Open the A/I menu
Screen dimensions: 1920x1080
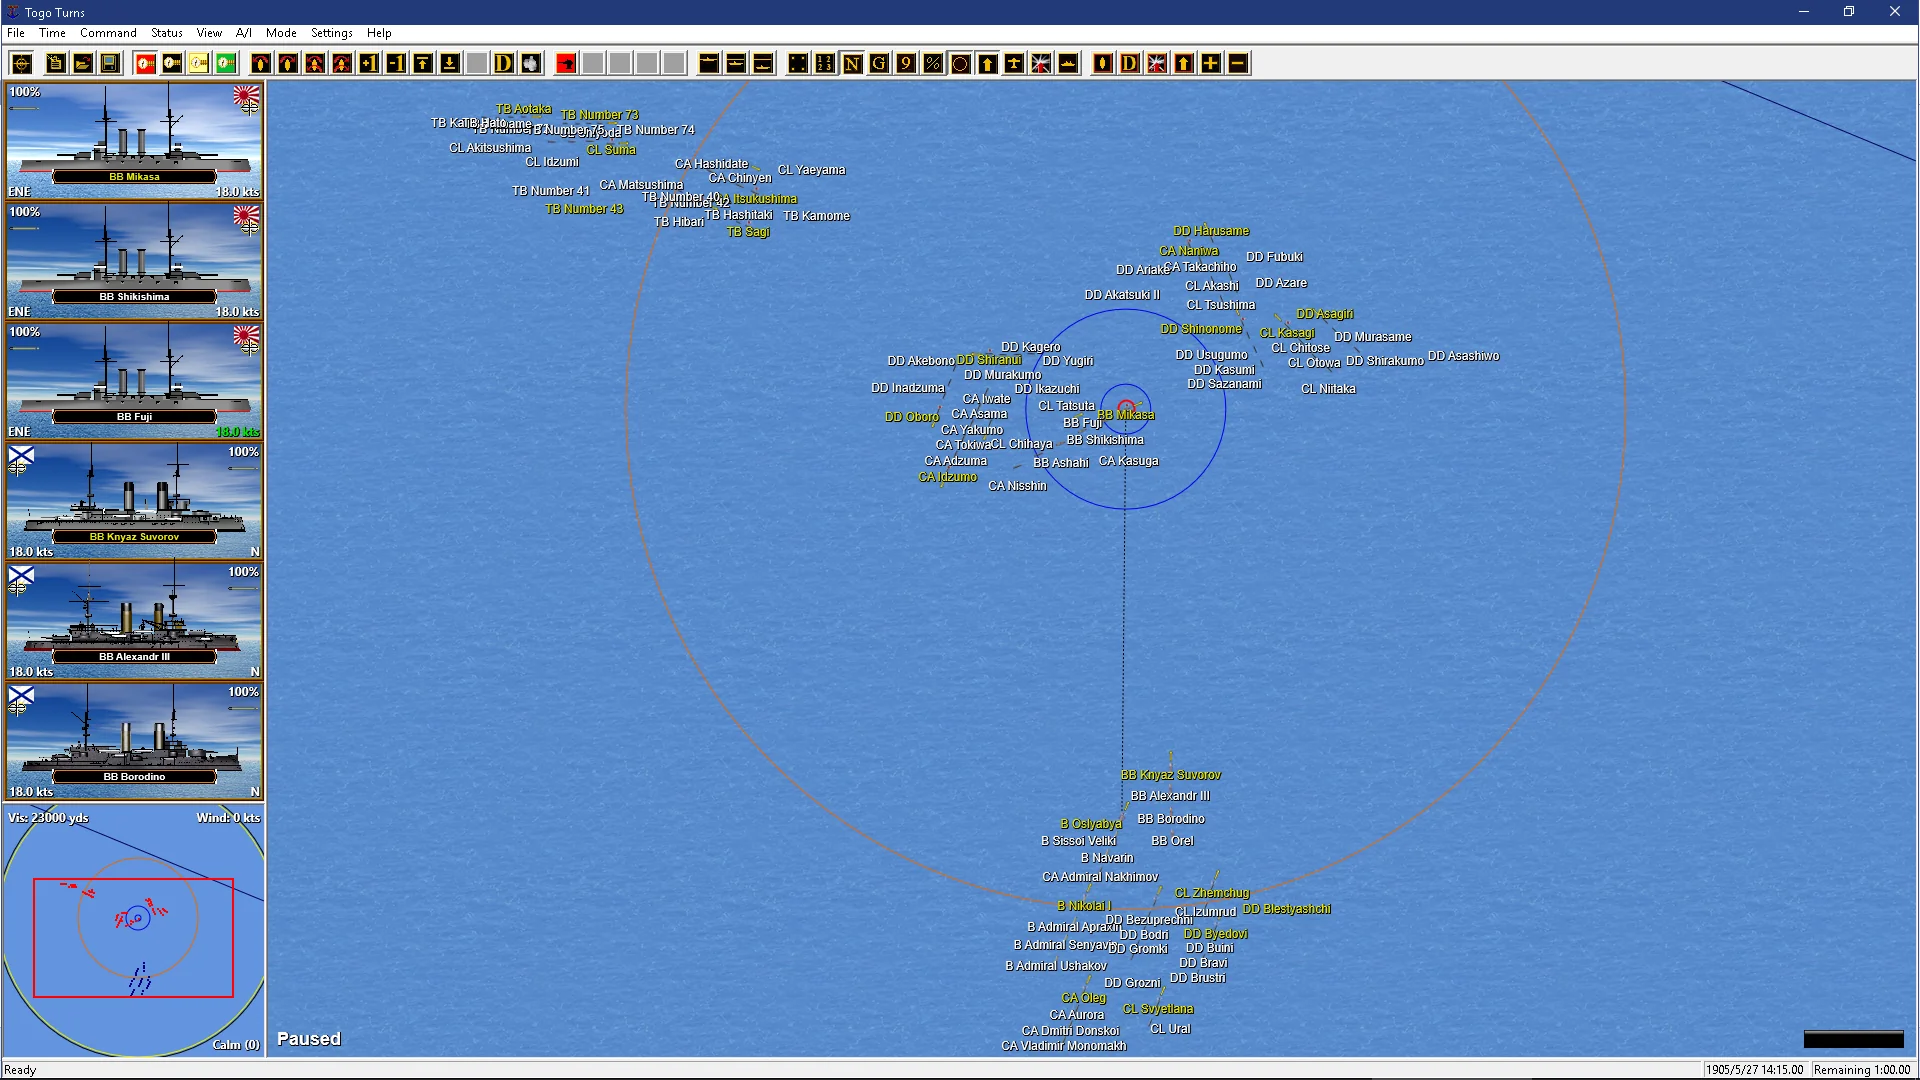click(x=244, y=33)
